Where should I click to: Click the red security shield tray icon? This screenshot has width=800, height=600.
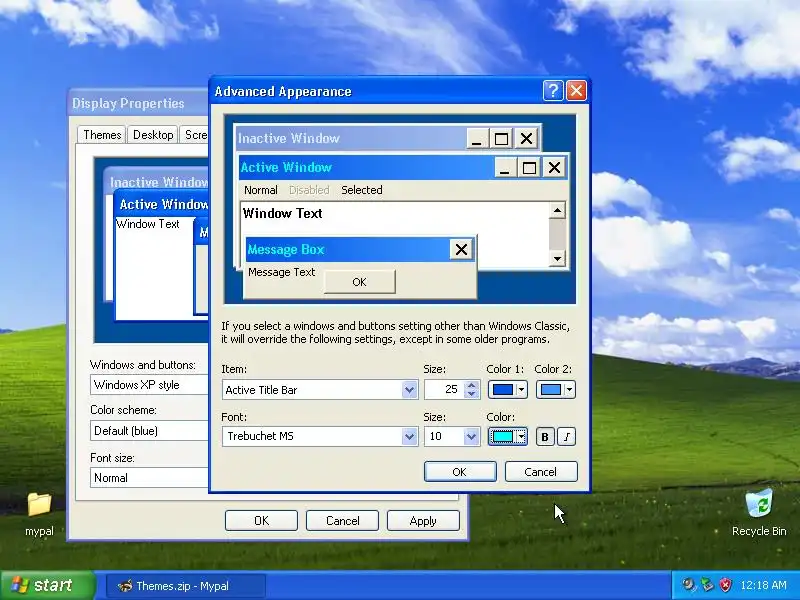click(726, 585)
